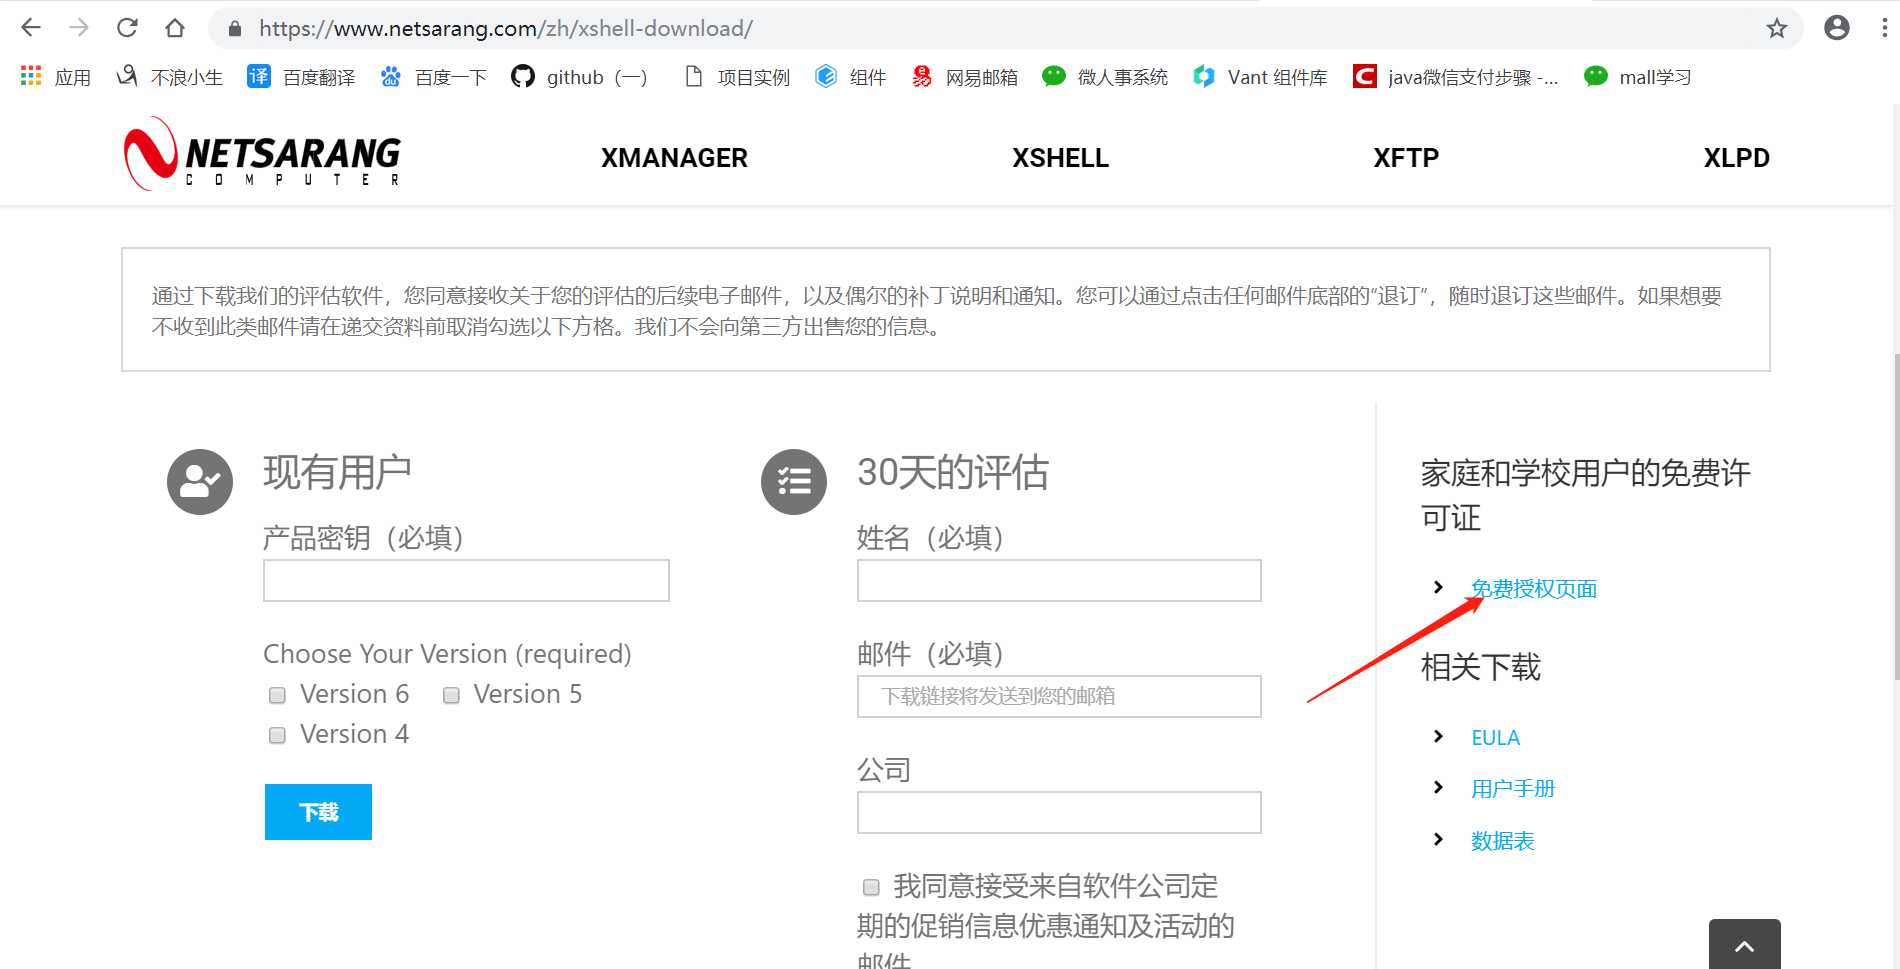The height and width of the screenshot is (969, 1900).
Task: Click the browser forward arrow
Action: coord(79,28)
